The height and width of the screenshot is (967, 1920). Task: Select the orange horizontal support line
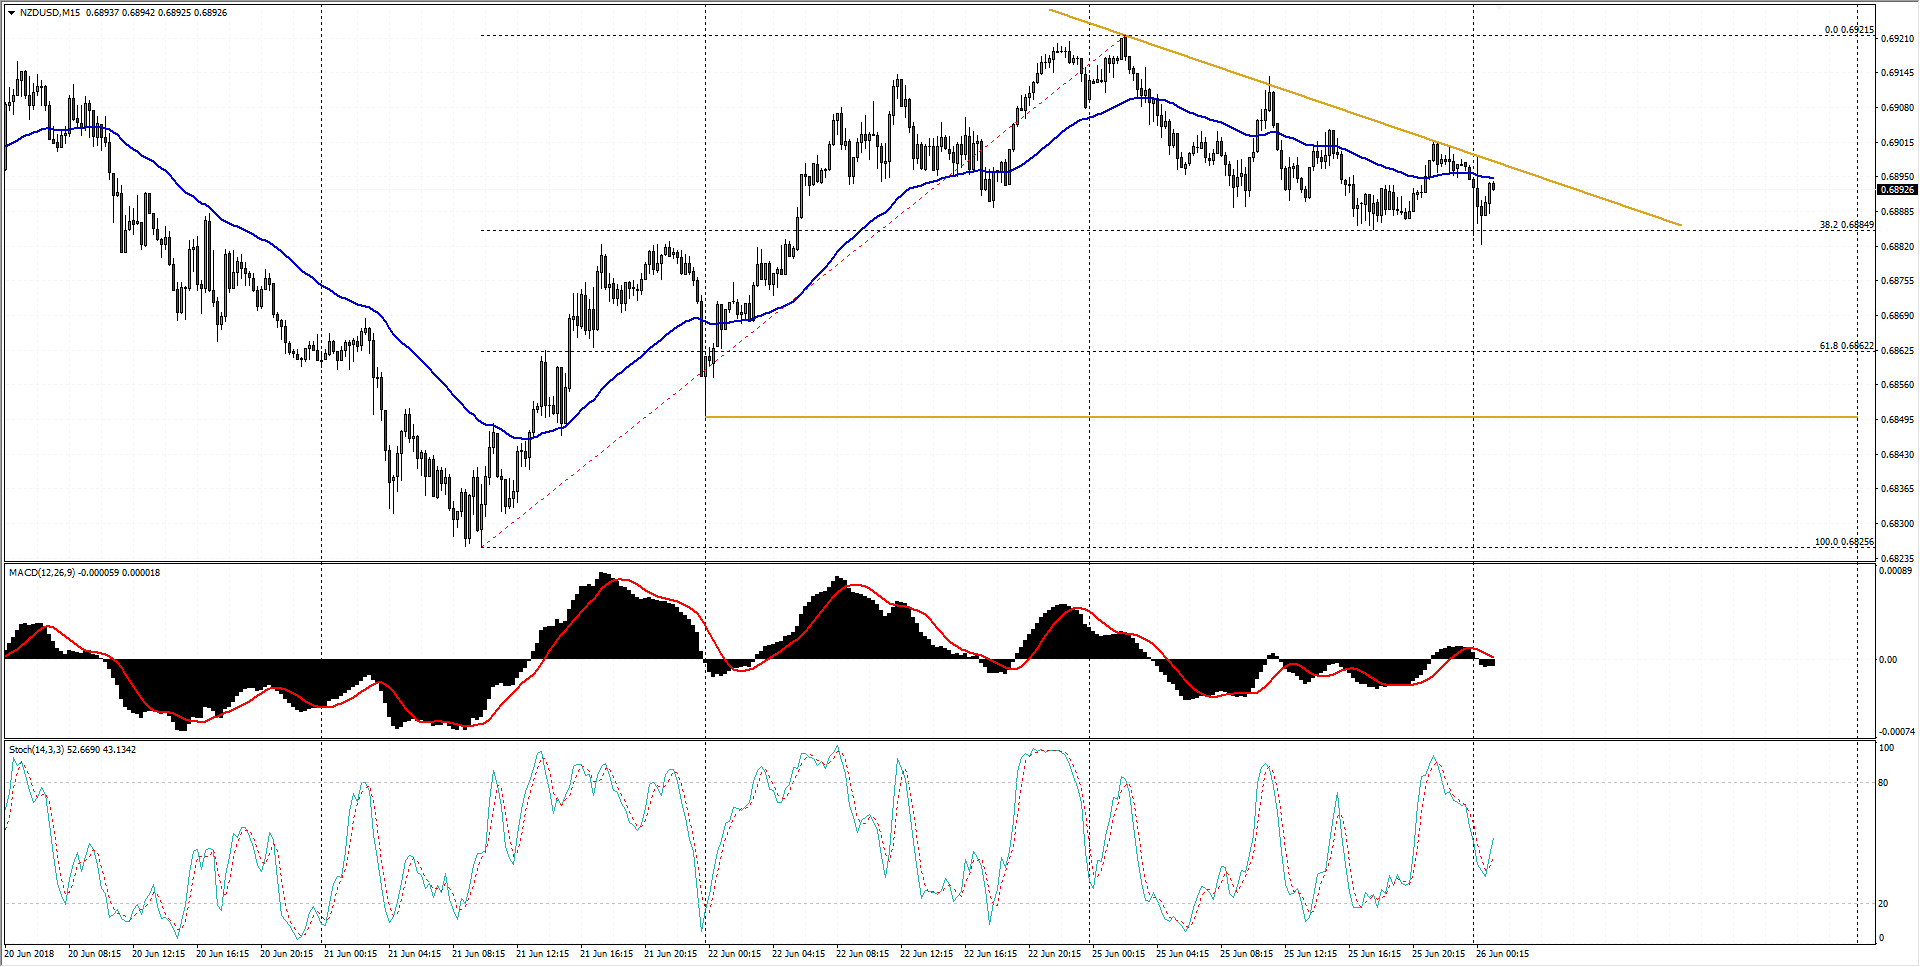pyautogui.click(x=1200, y=417)
